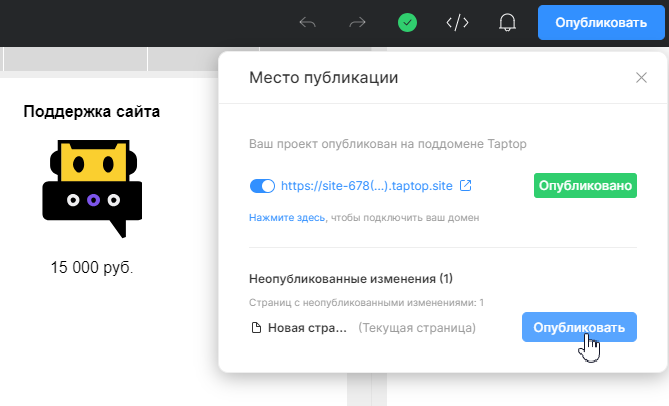Click the robot chat support image

click(x=92, y=188)
